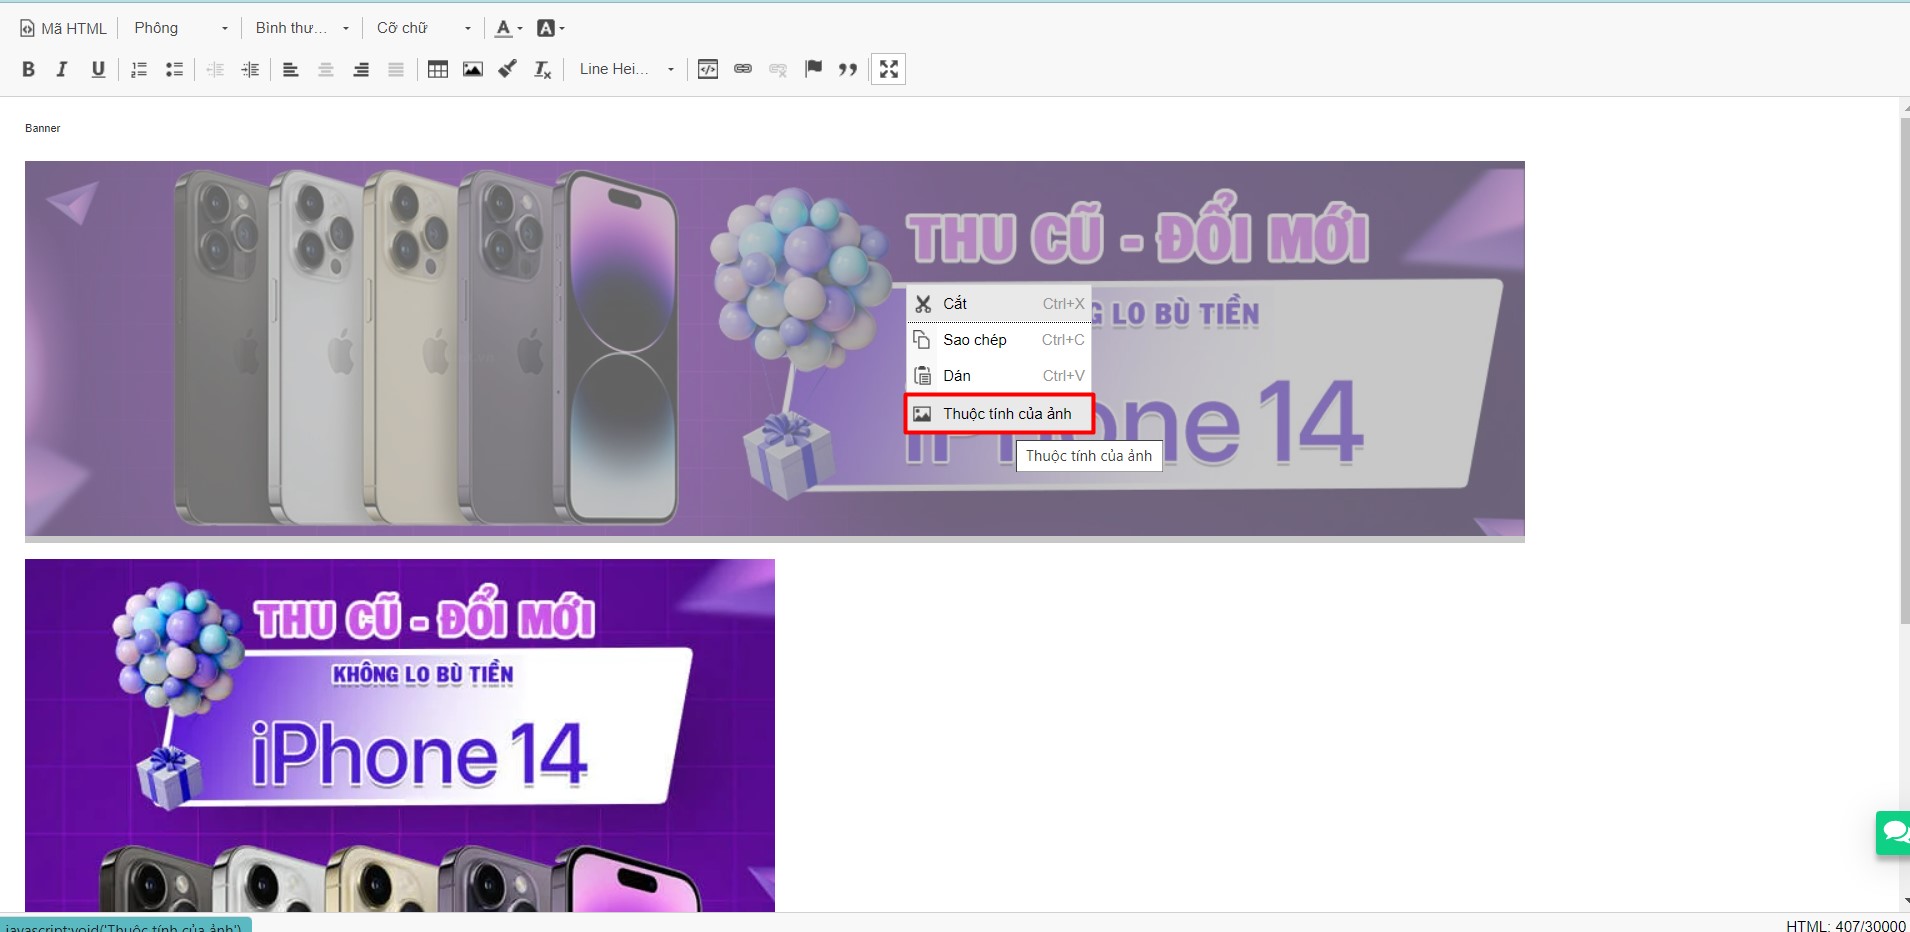Expand the Phông font dropdown
1910x932 pixels.
[181, 28]
